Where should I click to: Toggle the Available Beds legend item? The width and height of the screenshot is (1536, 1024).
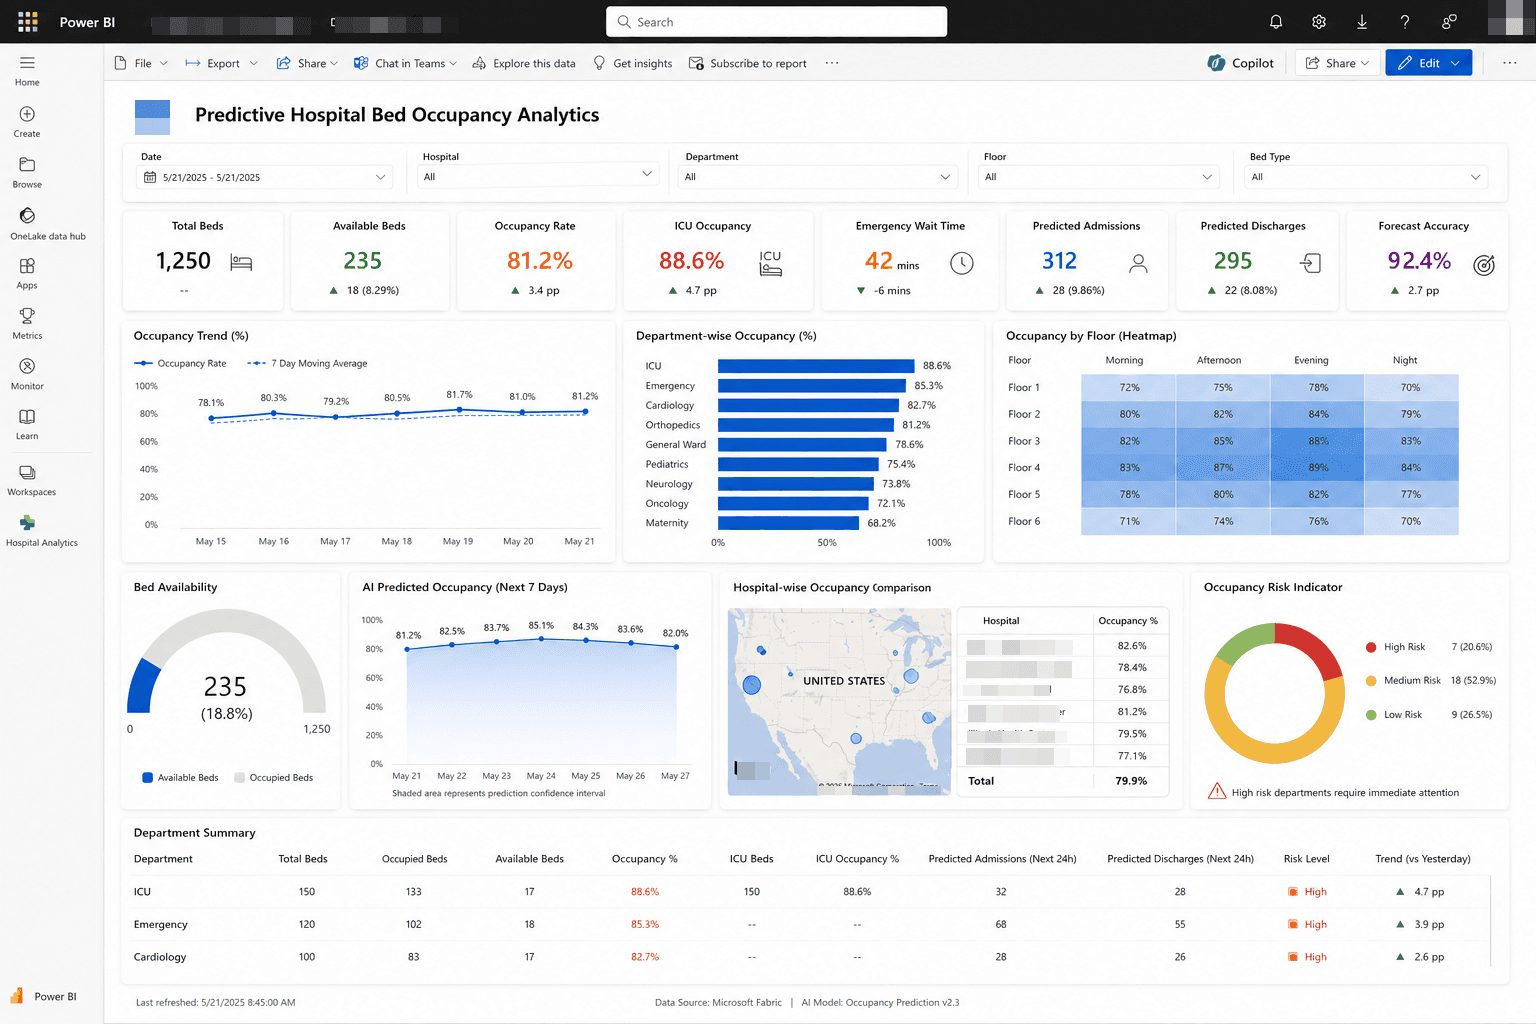pyautogui.click(x=180, y=777)
